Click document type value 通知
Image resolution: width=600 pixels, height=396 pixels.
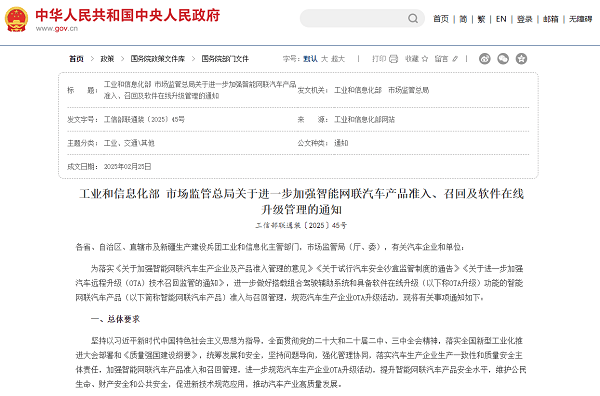point(341,143)
